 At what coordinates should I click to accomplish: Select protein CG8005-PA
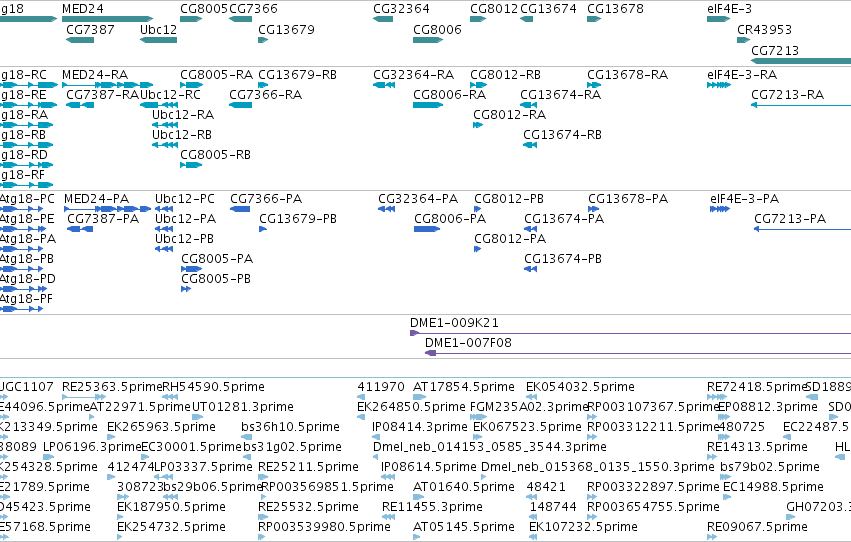192,269
